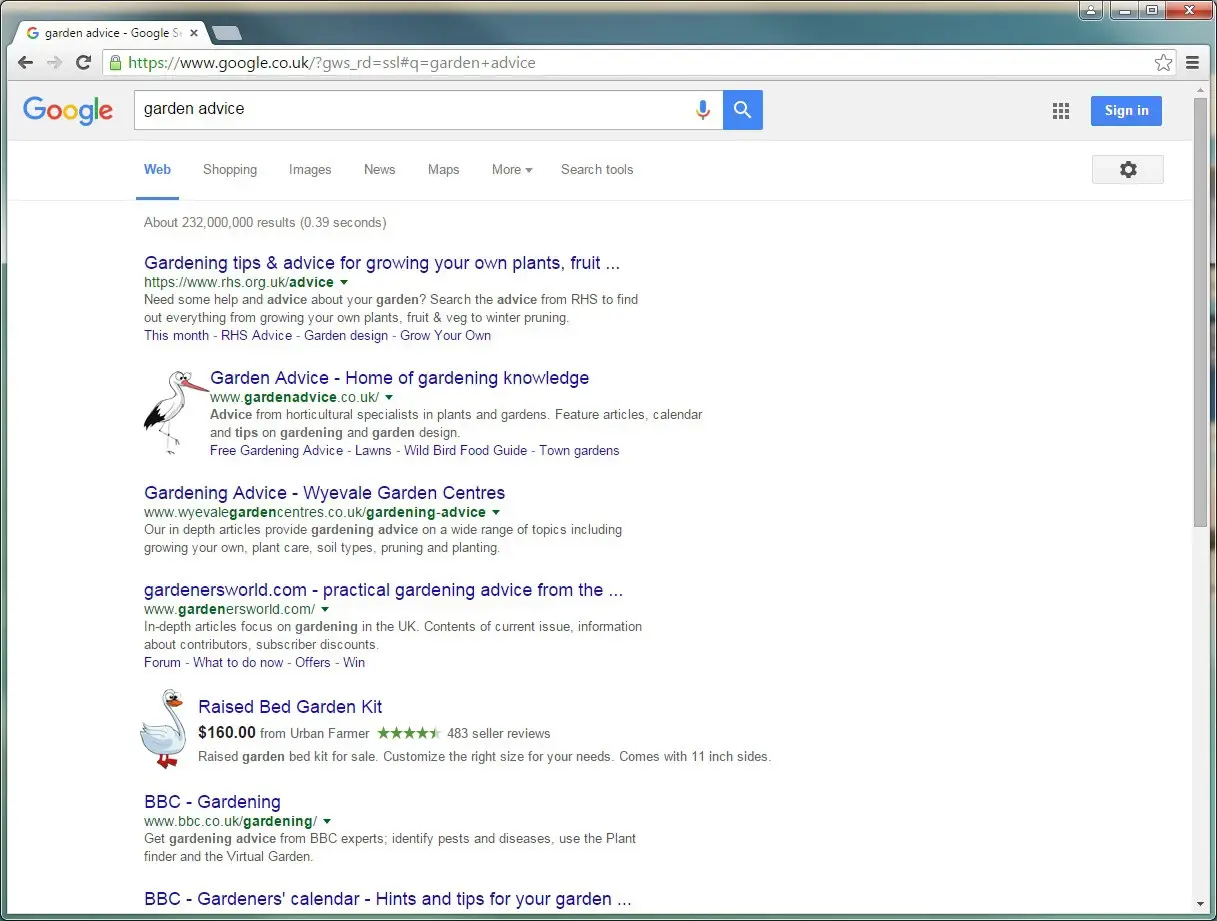Expand arrow next to bbc.co.uk/gardening URL
1217x921 pixels.
click(327, 822)
